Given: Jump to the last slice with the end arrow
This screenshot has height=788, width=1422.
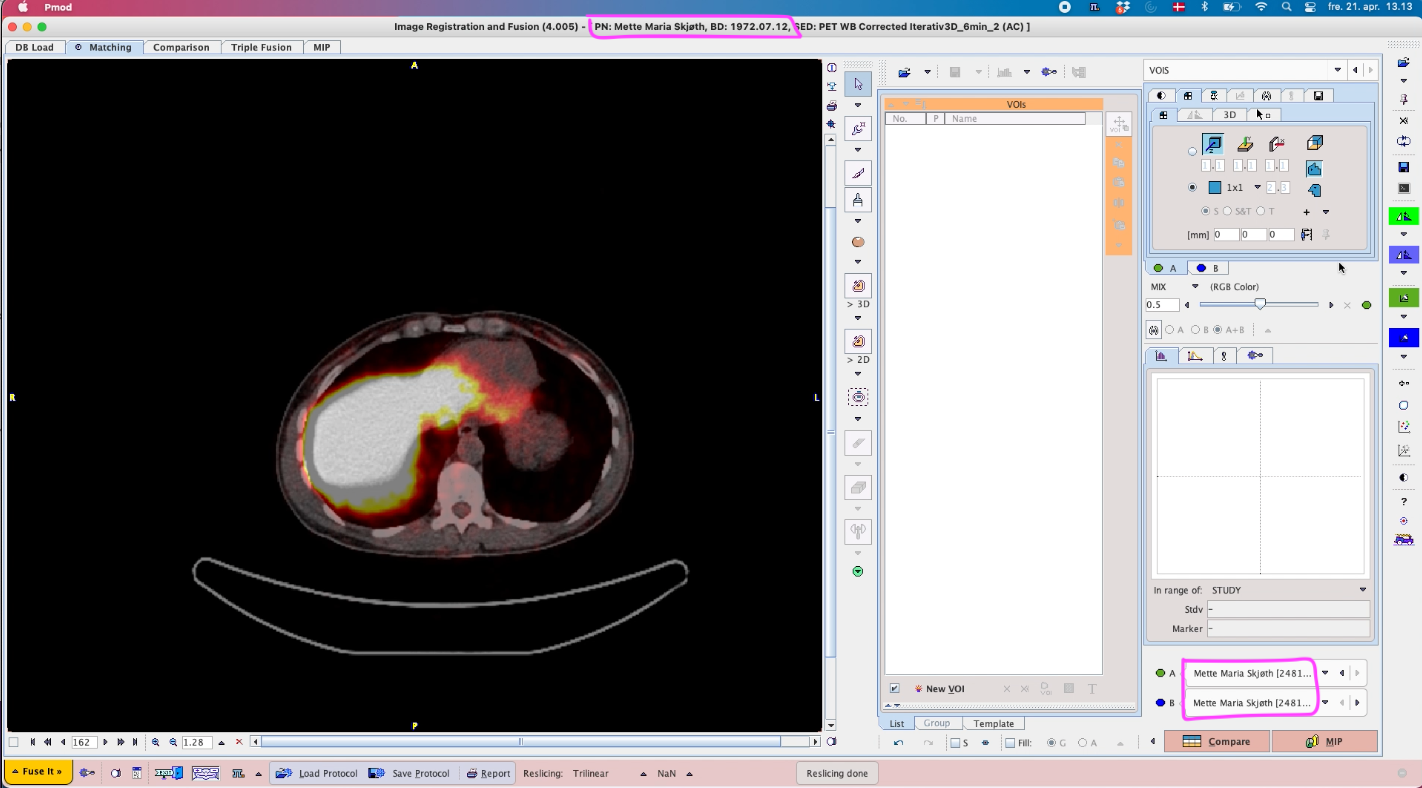Looking at the screenshot, I should coord(135,742).
